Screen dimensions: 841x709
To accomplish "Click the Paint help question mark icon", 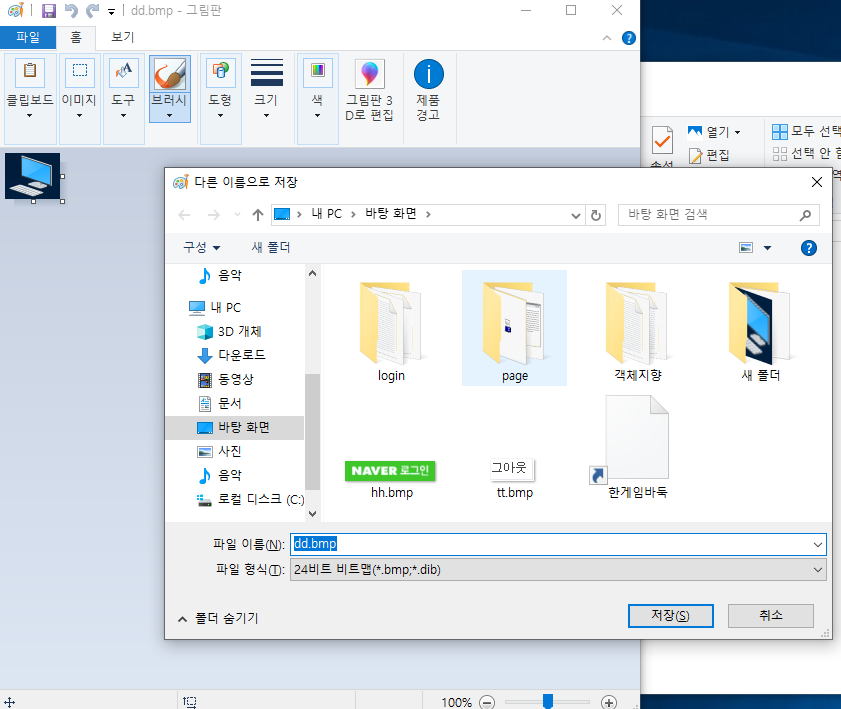I will pyautogui.click(x=629, y=38).
